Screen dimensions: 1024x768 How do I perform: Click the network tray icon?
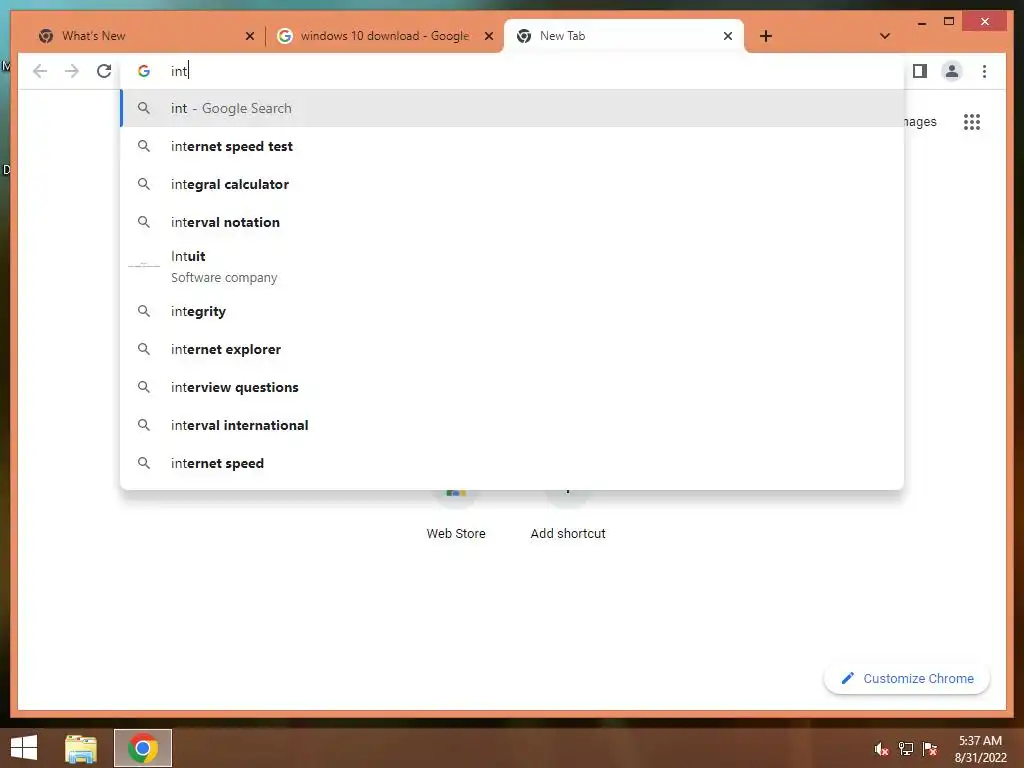click(906, 749)
